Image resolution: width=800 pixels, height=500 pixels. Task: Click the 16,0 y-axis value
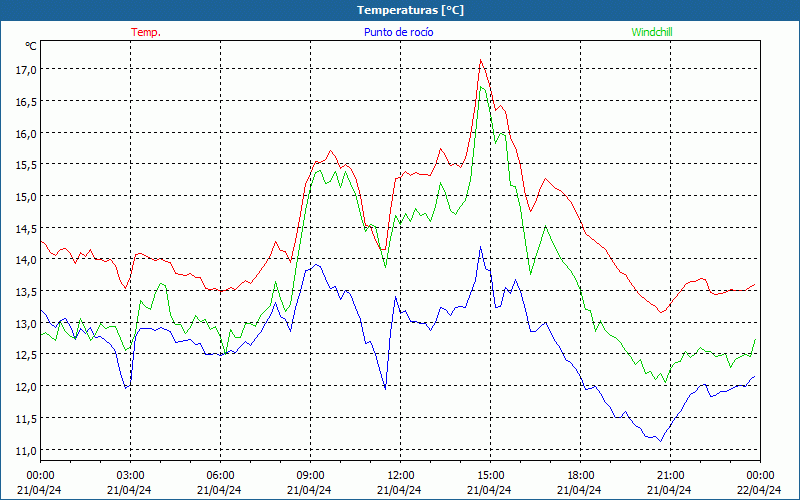point(26,133)
